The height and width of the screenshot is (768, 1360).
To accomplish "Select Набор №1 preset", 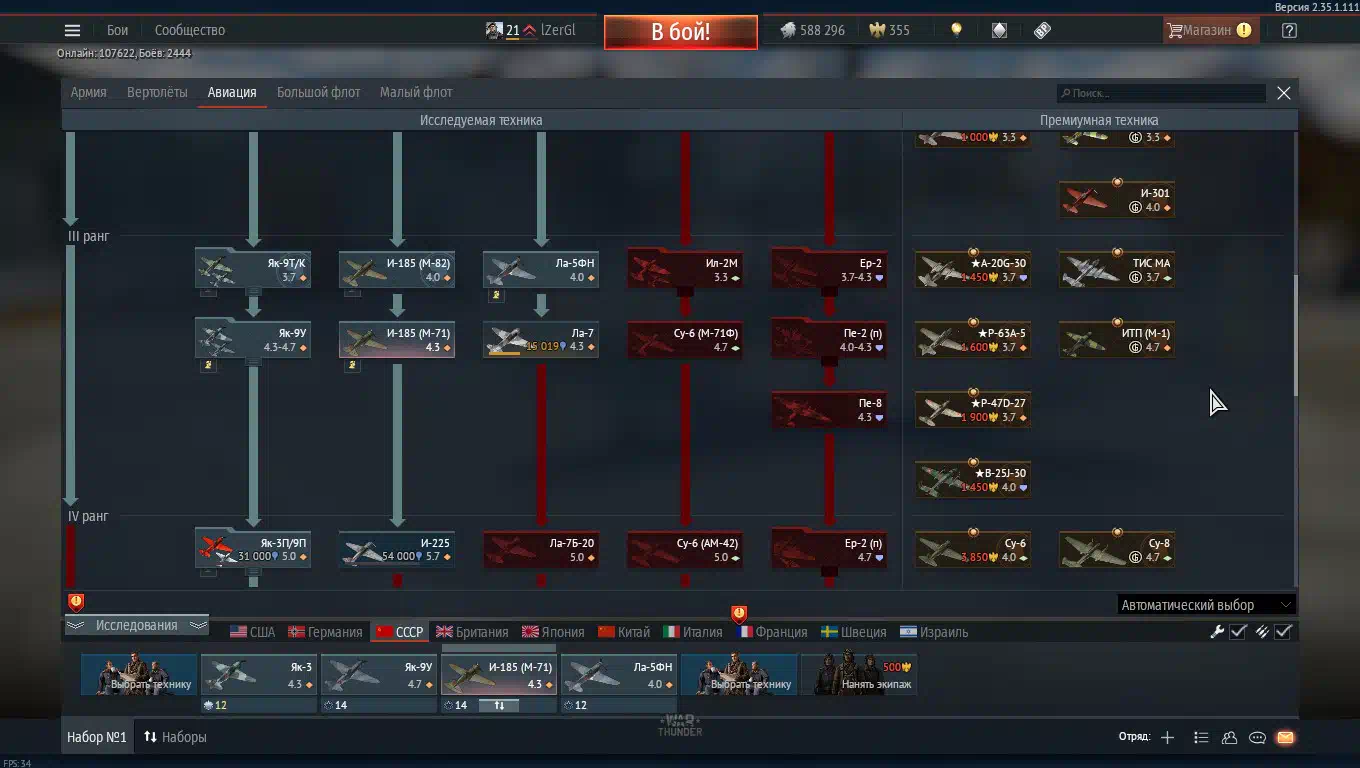I will [97, 737].
